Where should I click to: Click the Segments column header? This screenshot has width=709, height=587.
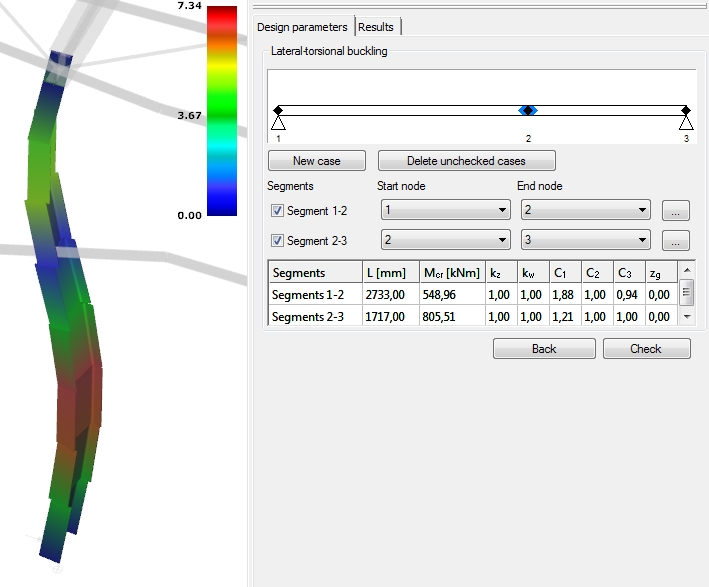tap(316, 273)
